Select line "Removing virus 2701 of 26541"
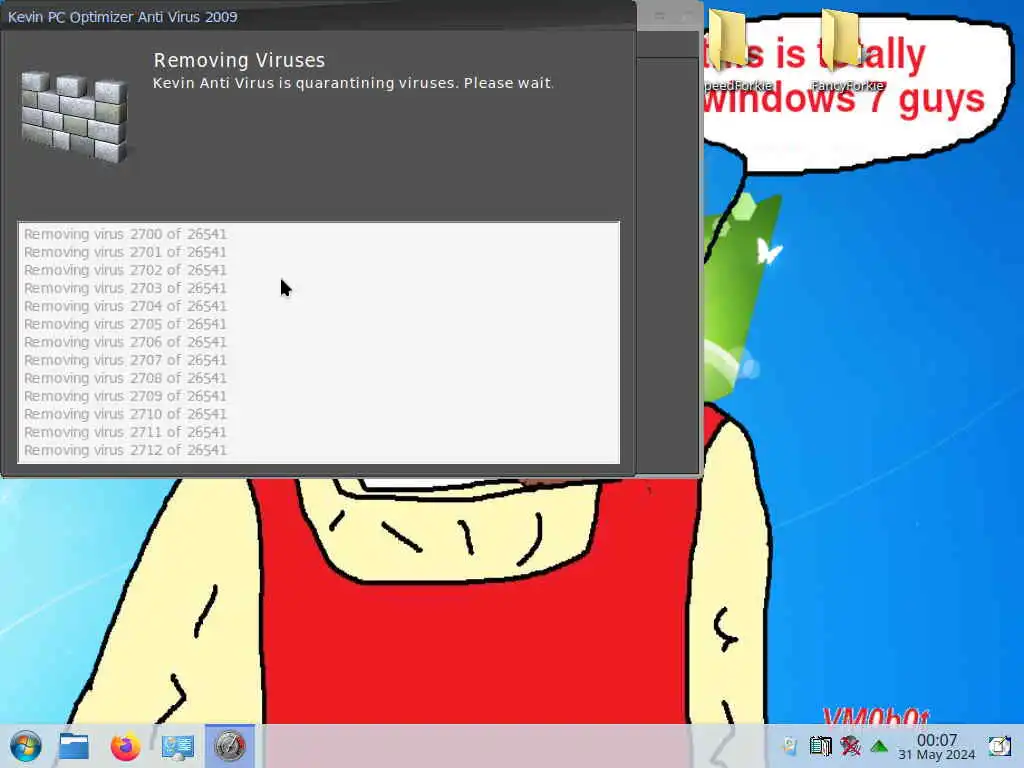The width and height of the screenshot is (1024, 768). tap(125, 252)
